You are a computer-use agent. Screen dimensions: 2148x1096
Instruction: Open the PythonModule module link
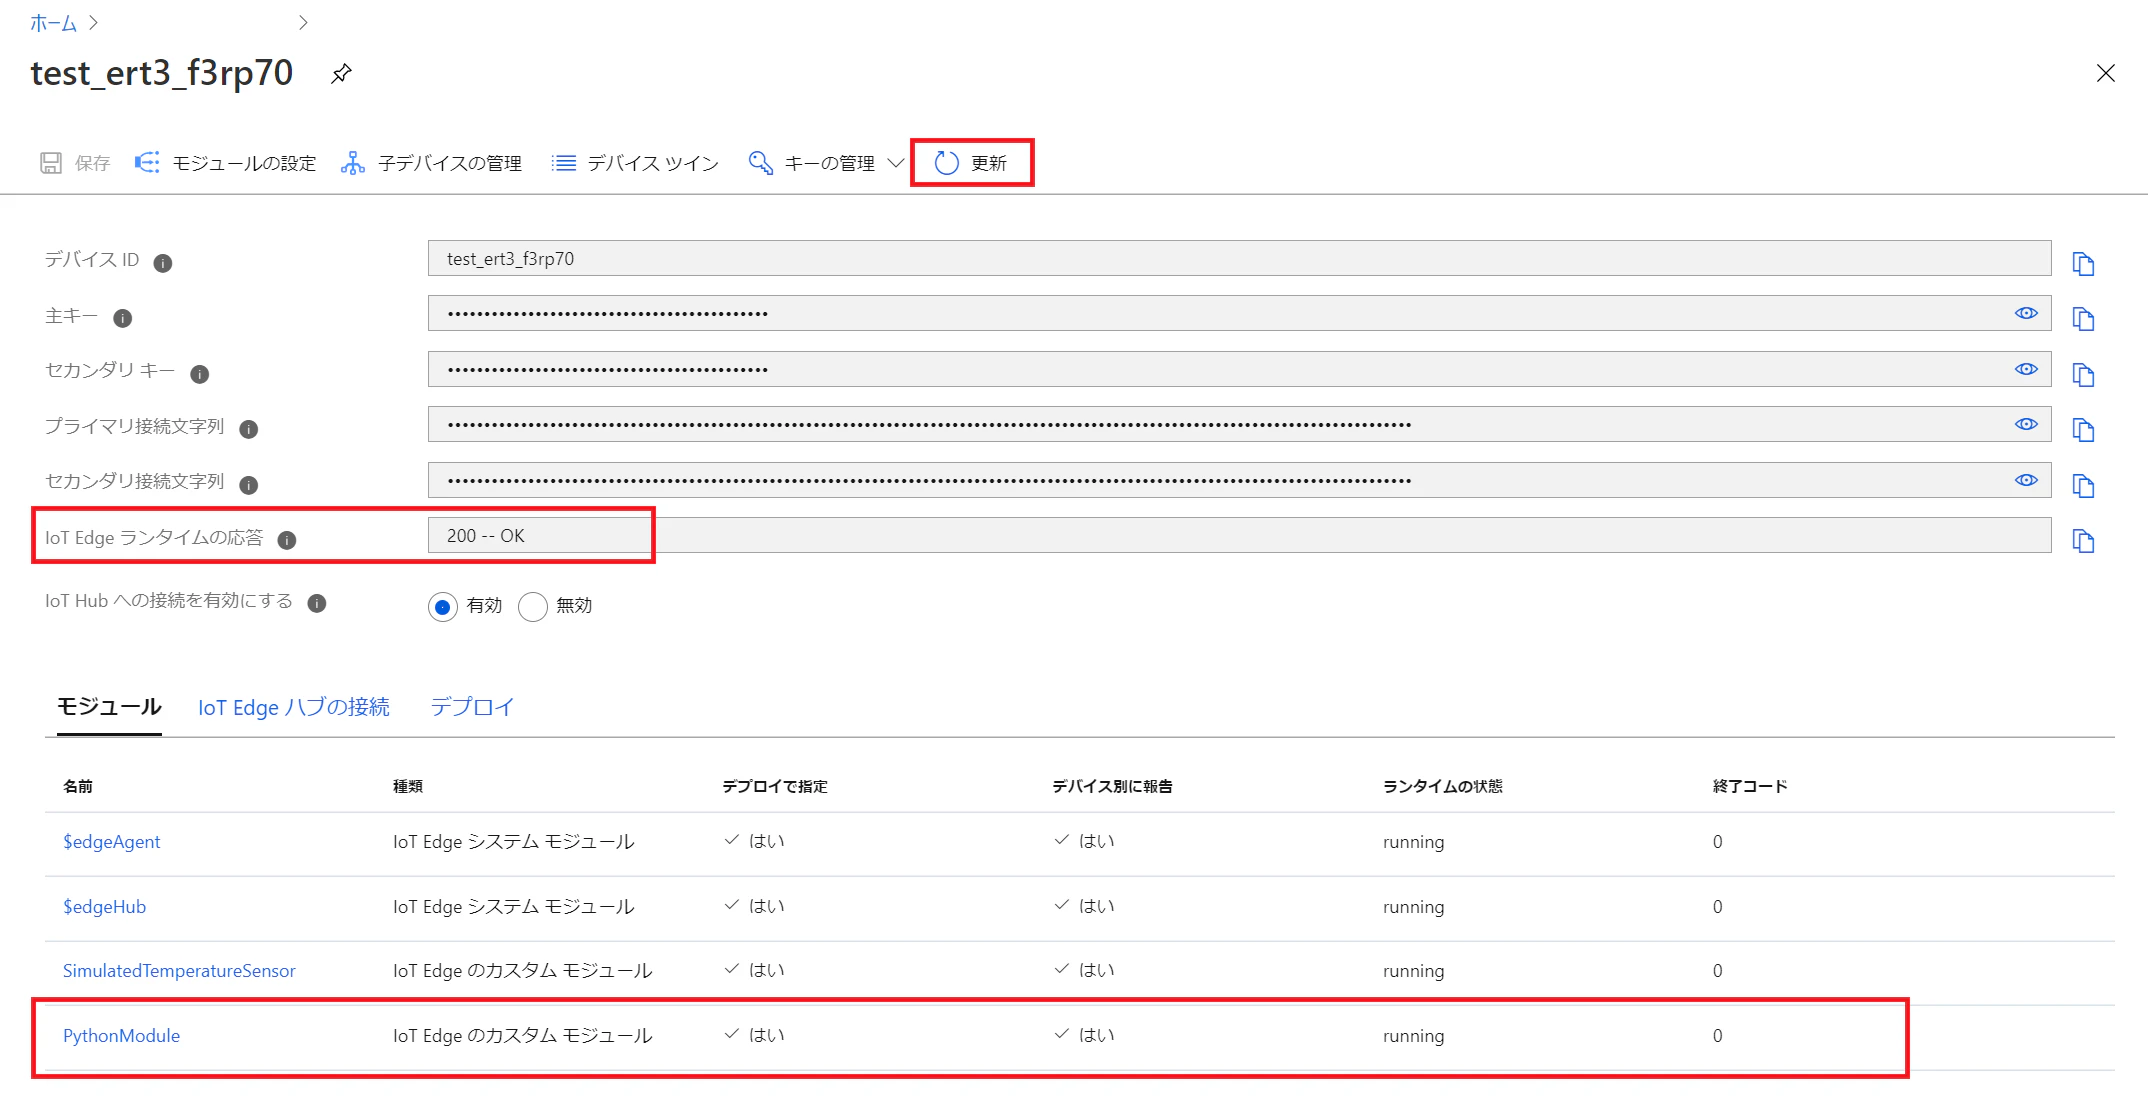click(x=121, y=1036)
